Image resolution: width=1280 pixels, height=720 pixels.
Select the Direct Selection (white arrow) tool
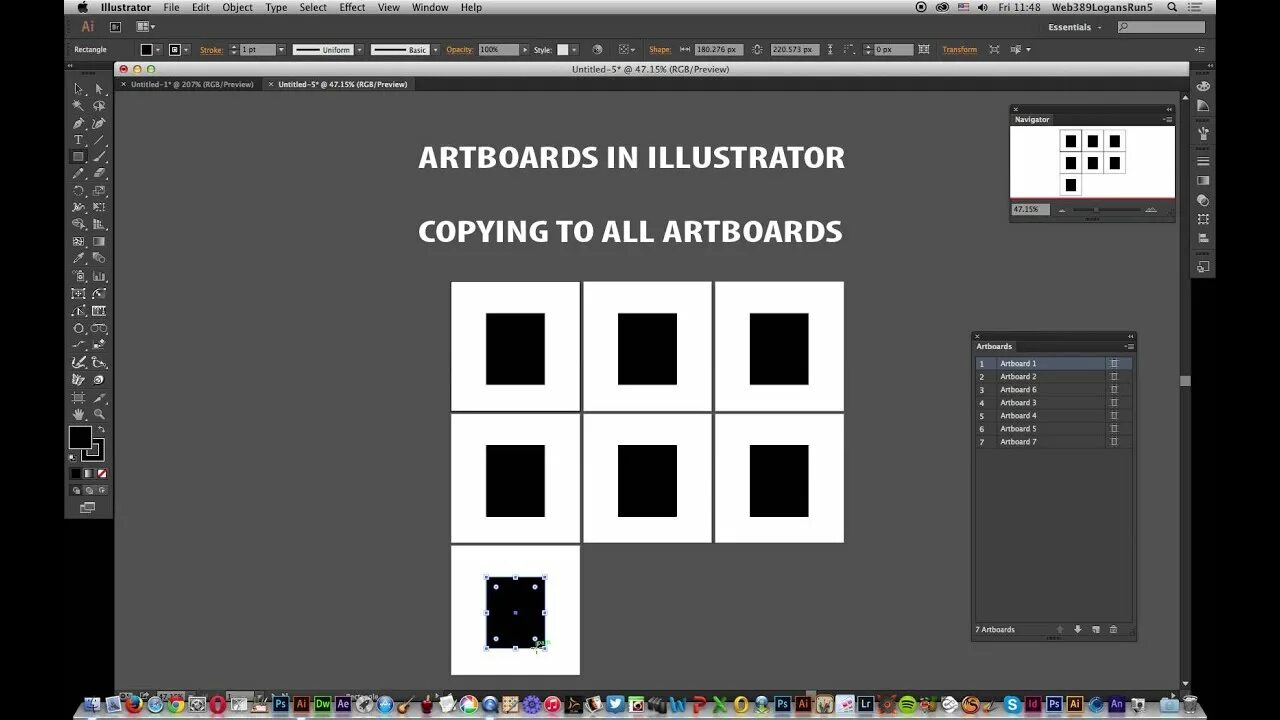[x=99, y=89]
